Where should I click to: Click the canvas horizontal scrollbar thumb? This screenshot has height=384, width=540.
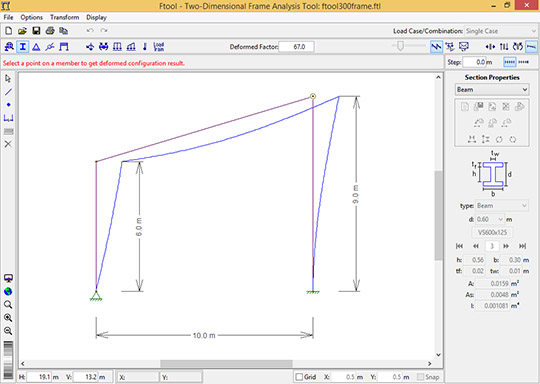point(226,363)
